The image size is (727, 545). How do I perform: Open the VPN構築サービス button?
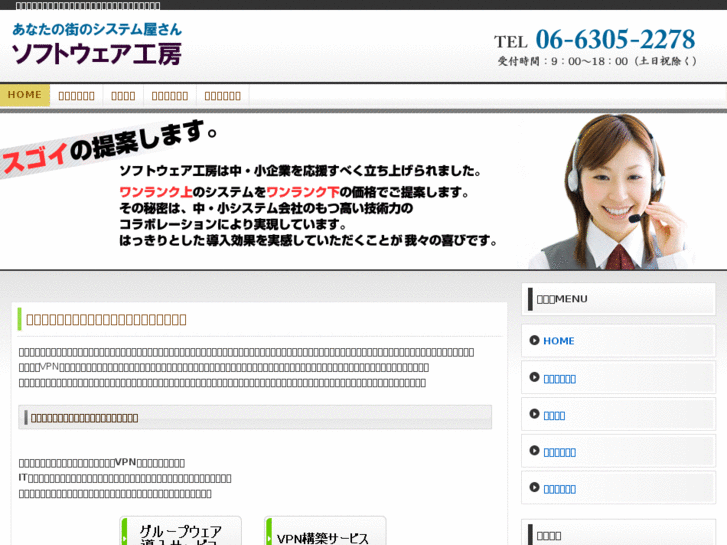325,531
